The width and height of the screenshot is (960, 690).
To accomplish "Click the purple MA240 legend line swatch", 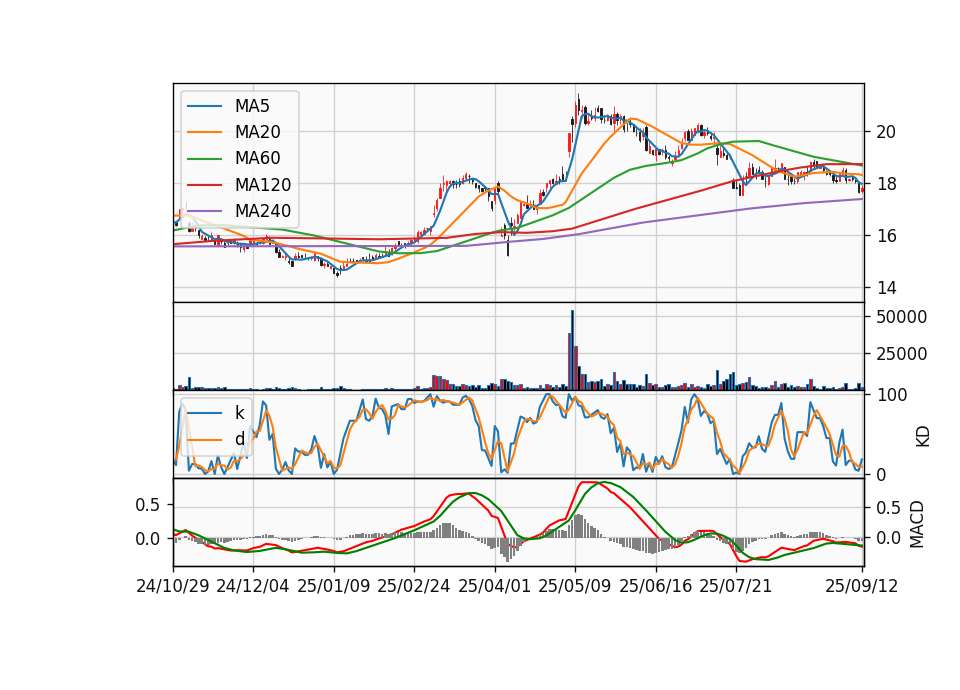I will [x=204, y=211].
